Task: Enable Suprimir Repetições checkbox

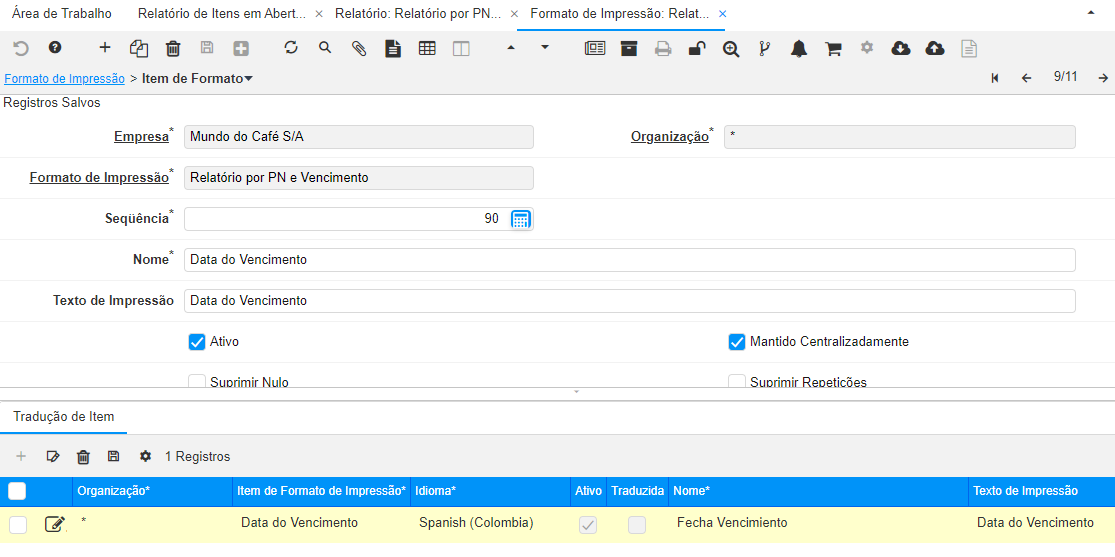Action: 737,382
